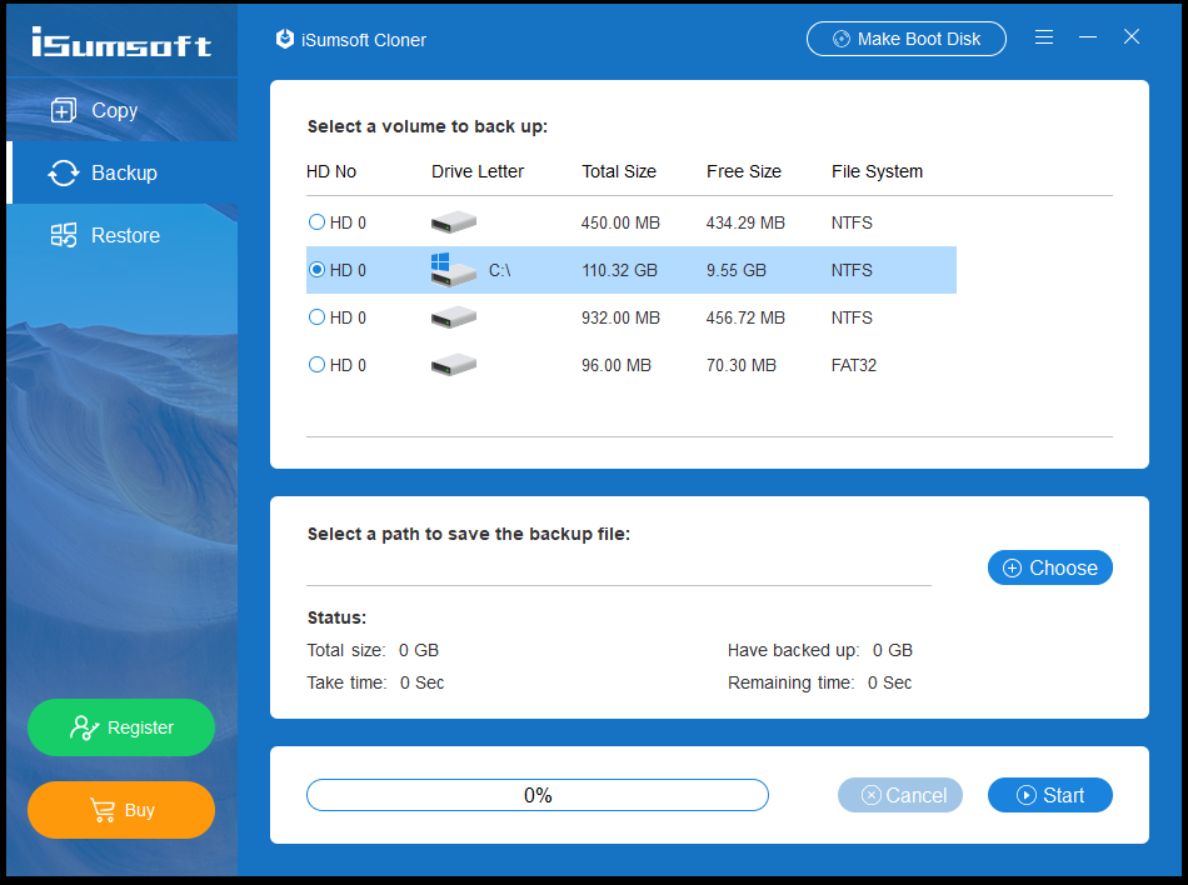Click the Total Size column header
Viewport: 1188px width, 885px height.
(x=619, y=172)
